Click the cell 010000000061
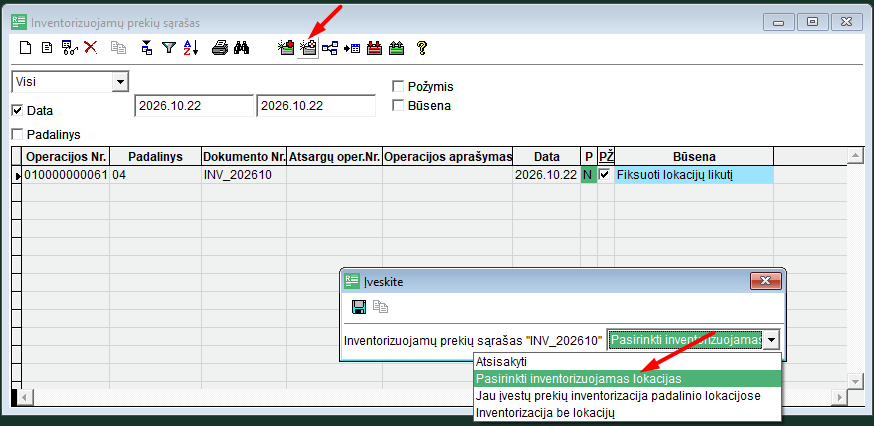This screenshot has height=426, width=874. [x=65, y=175]
